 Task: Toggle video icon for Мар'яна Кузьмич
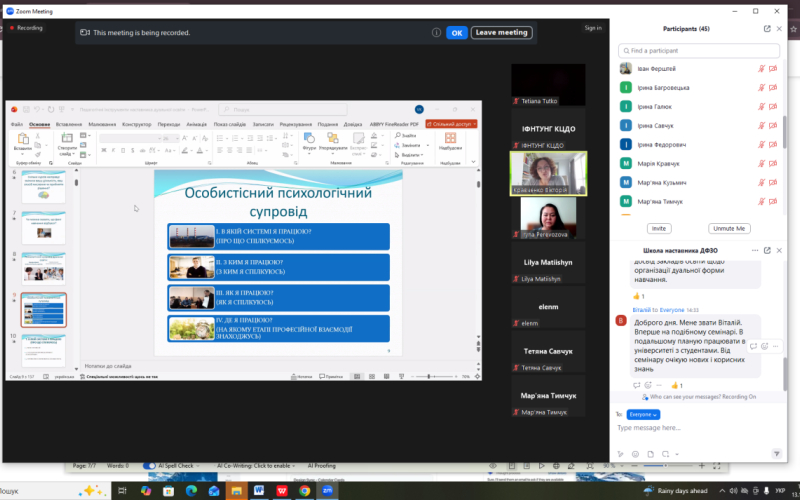tap(773, 183)
